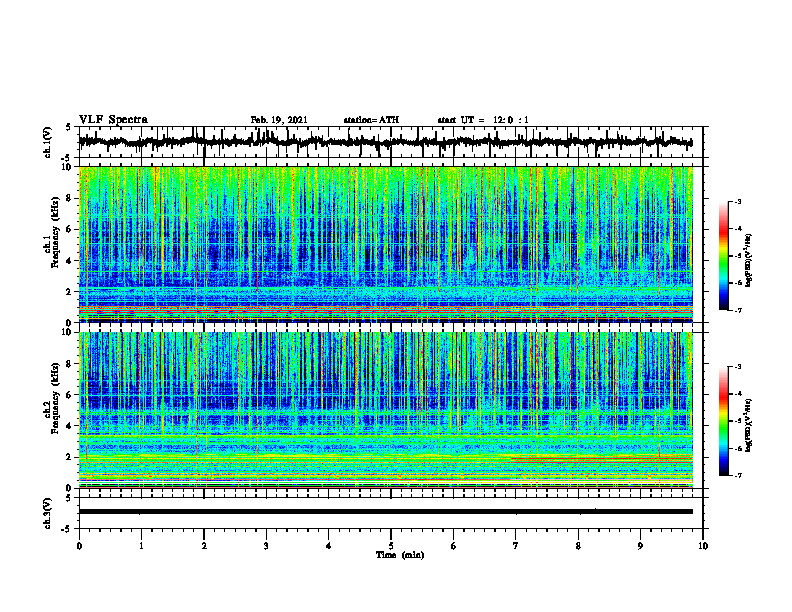Image resolution: width=792 pixels, height=612 pixels.
Task: Click the "station=ATH" header text
Action: coord(371,120)
